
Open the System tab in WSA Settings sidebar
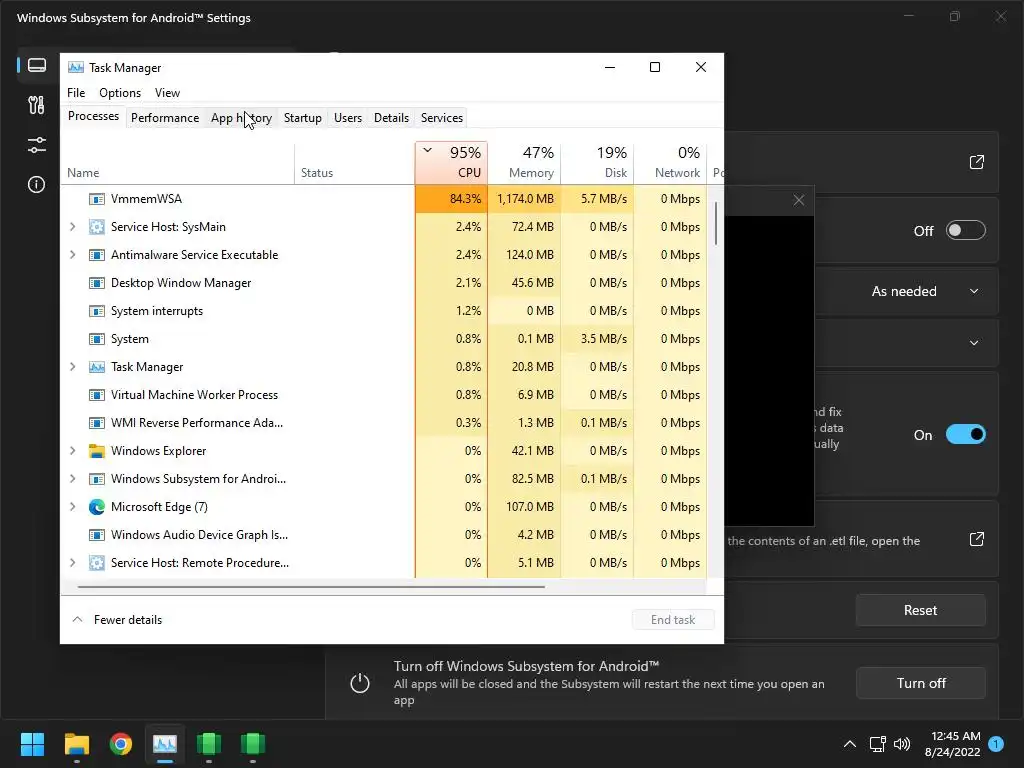[37, 65]
